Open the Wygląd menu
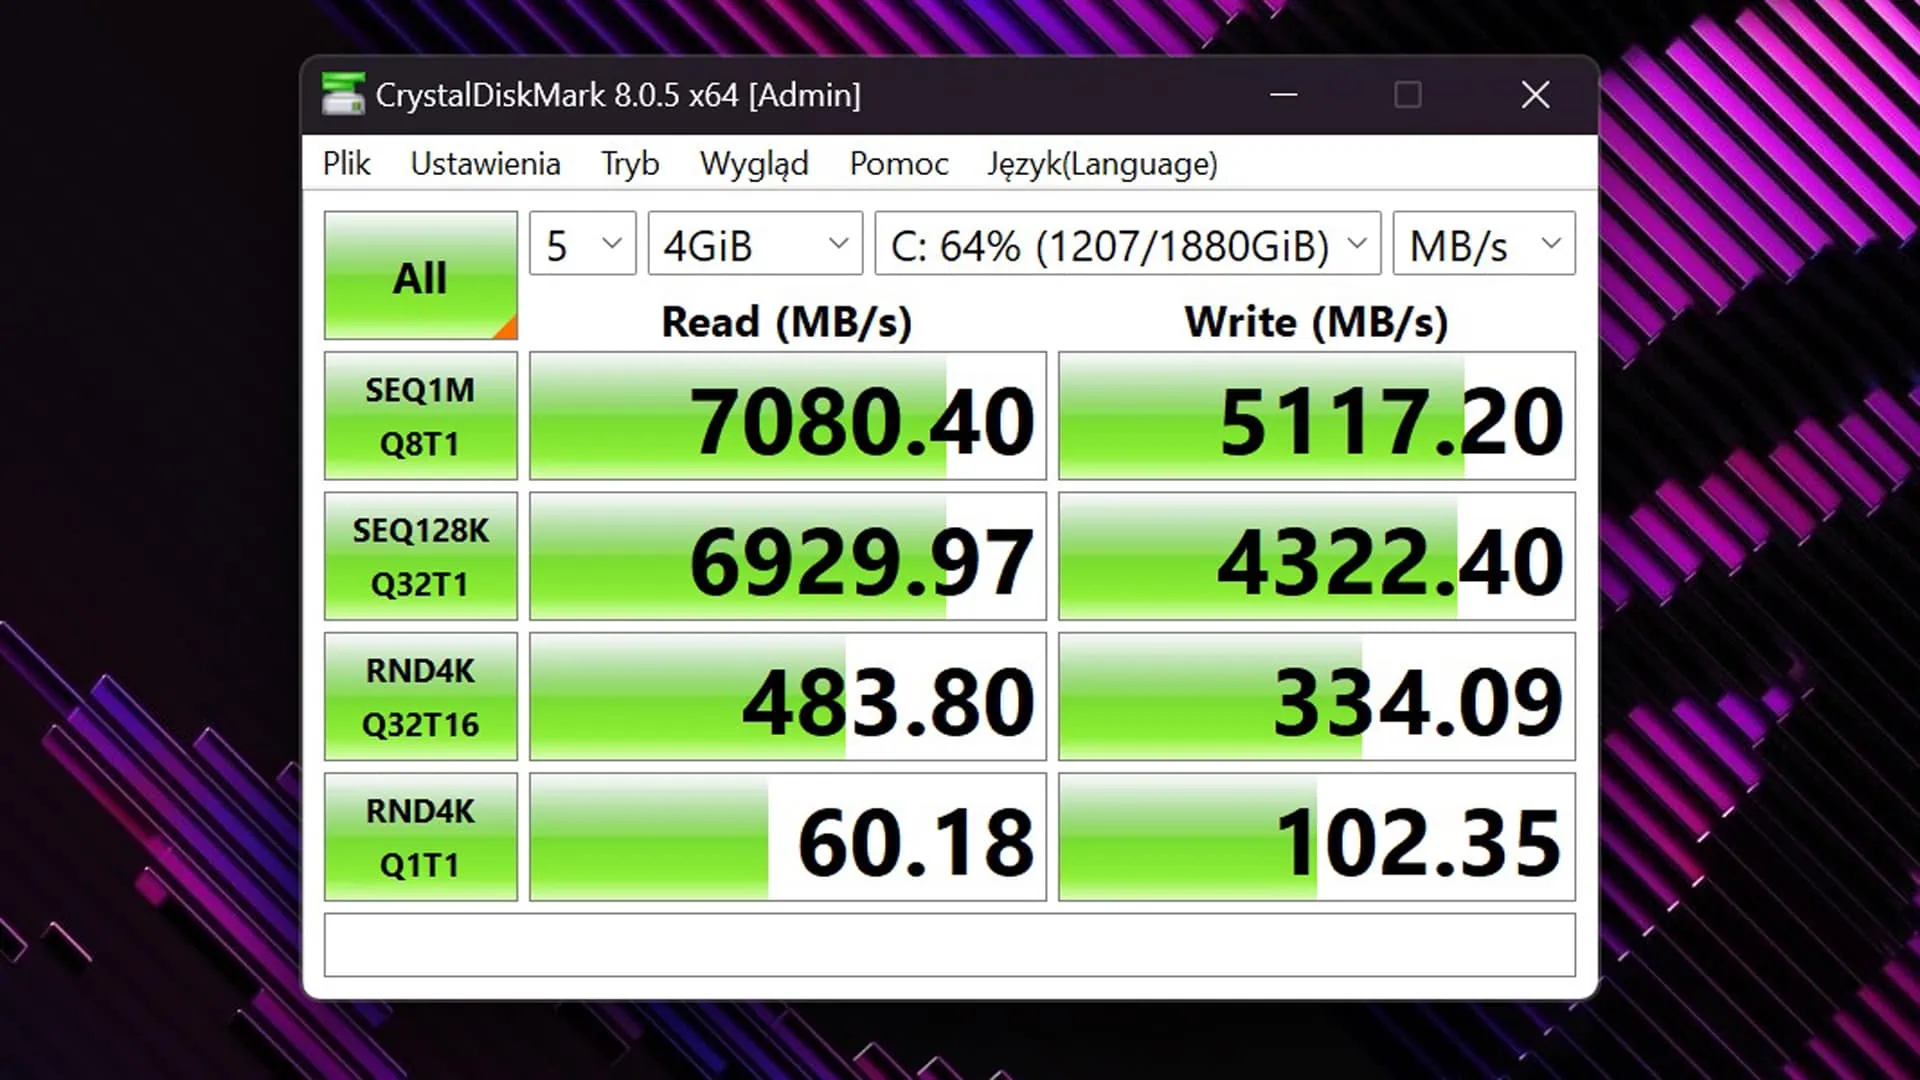 (x=754, y=163)
